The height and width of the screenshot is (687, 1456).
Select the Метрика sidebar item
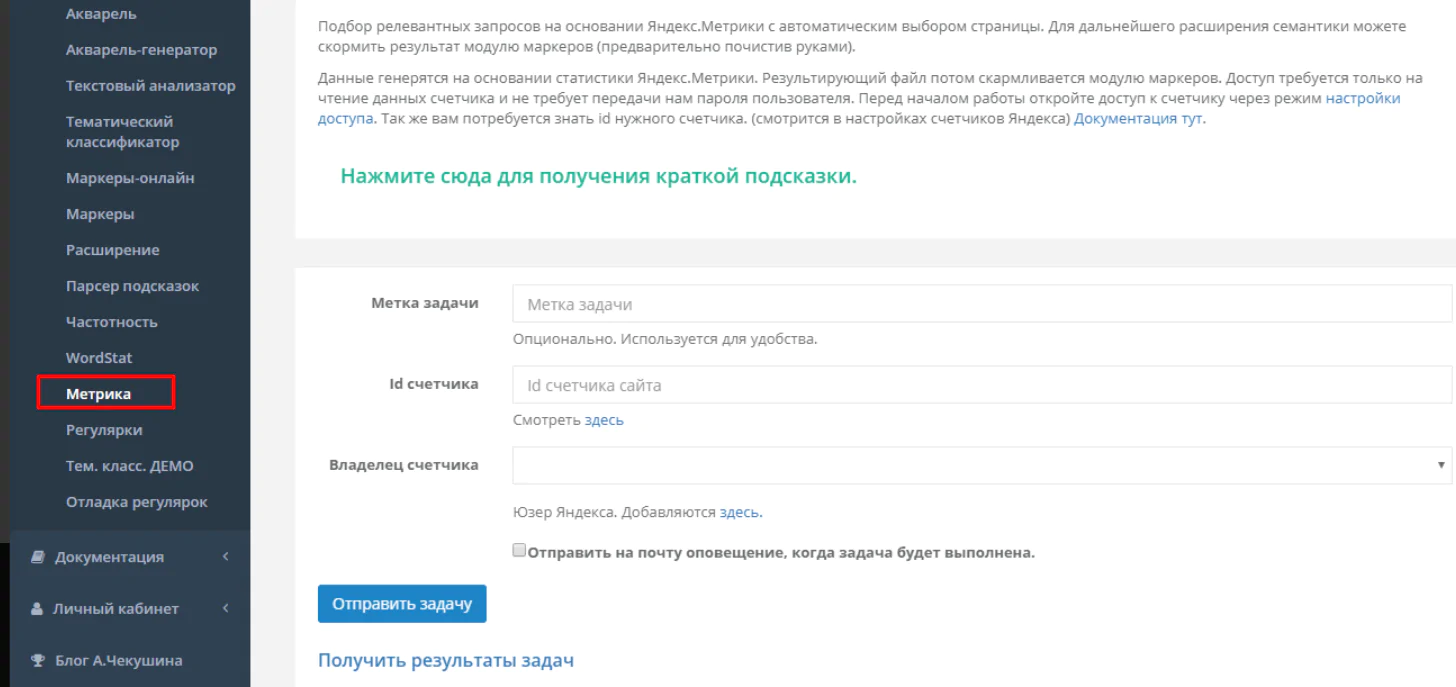pos(98,394)
